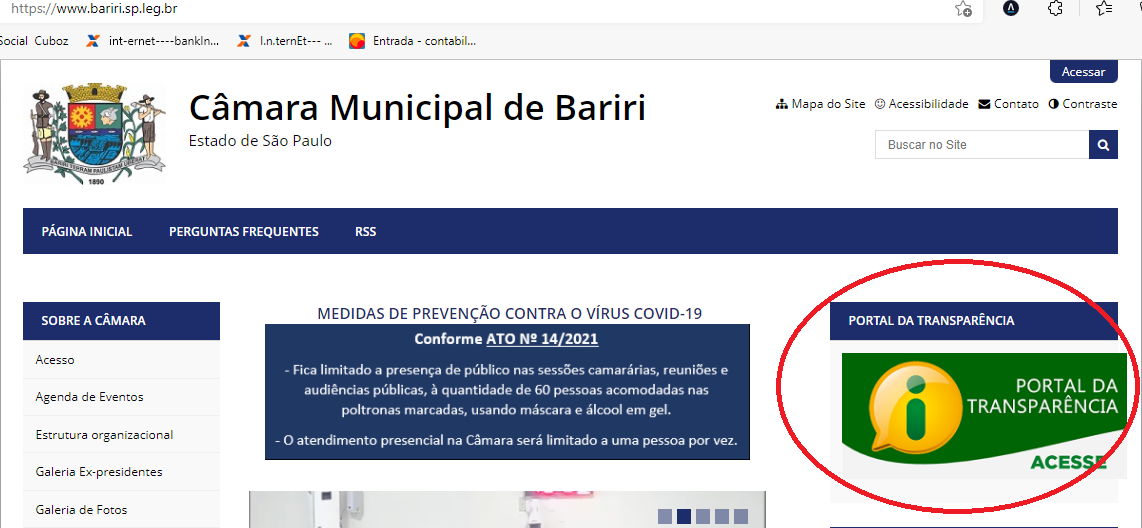Image resolution: width=1142 pixels, height=528 pixels.
Task: Open Contato envelope link
Action: (x=1008, y=104)
